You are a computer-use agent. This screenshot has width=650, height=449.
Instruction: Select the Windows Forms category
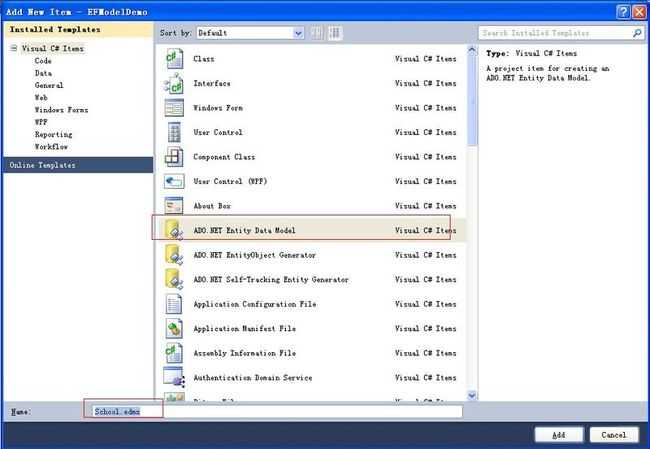click(61, 110)
